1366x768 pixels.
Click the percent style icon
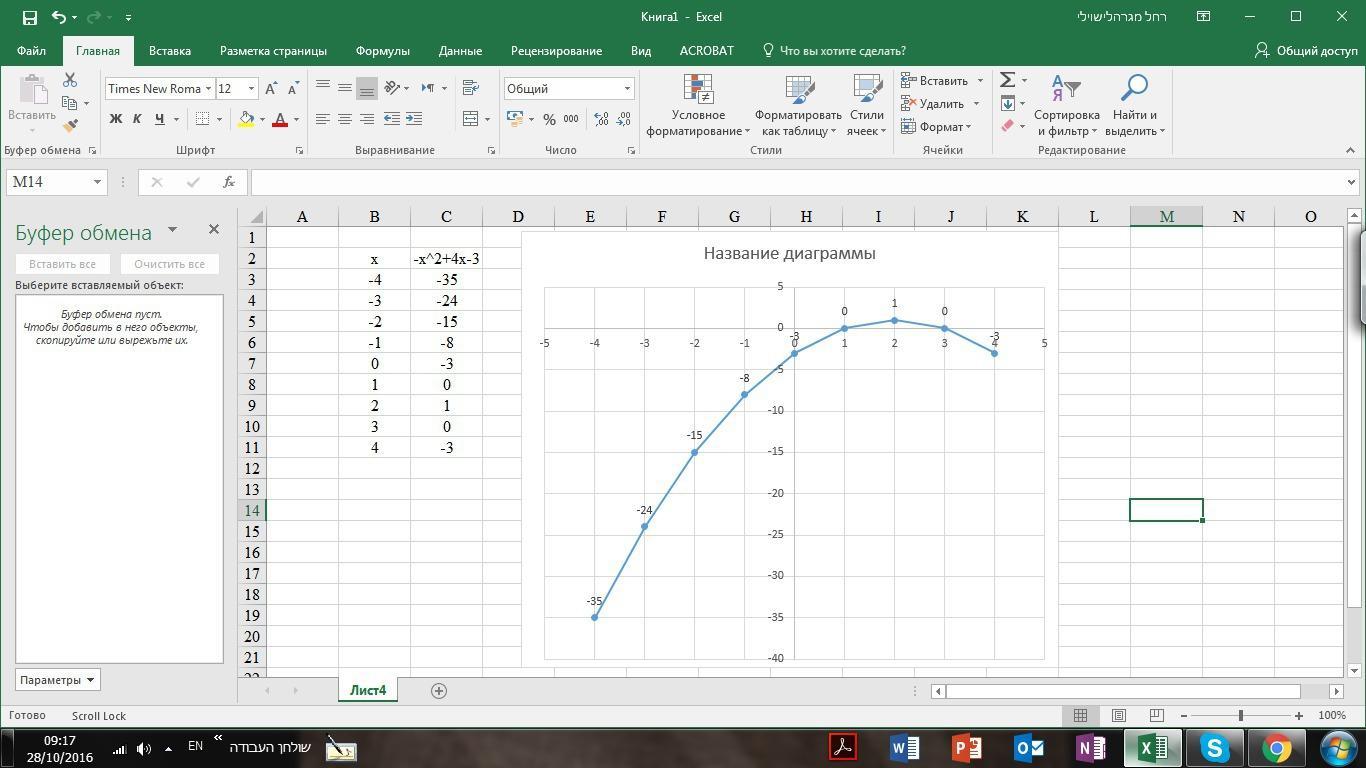tap(549, 119)
